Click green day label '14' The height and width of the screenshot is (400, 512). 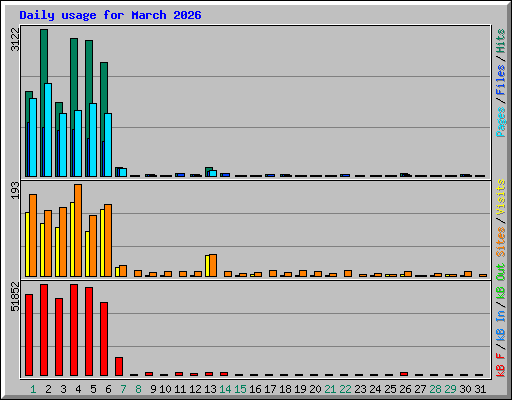coord(225,389)
